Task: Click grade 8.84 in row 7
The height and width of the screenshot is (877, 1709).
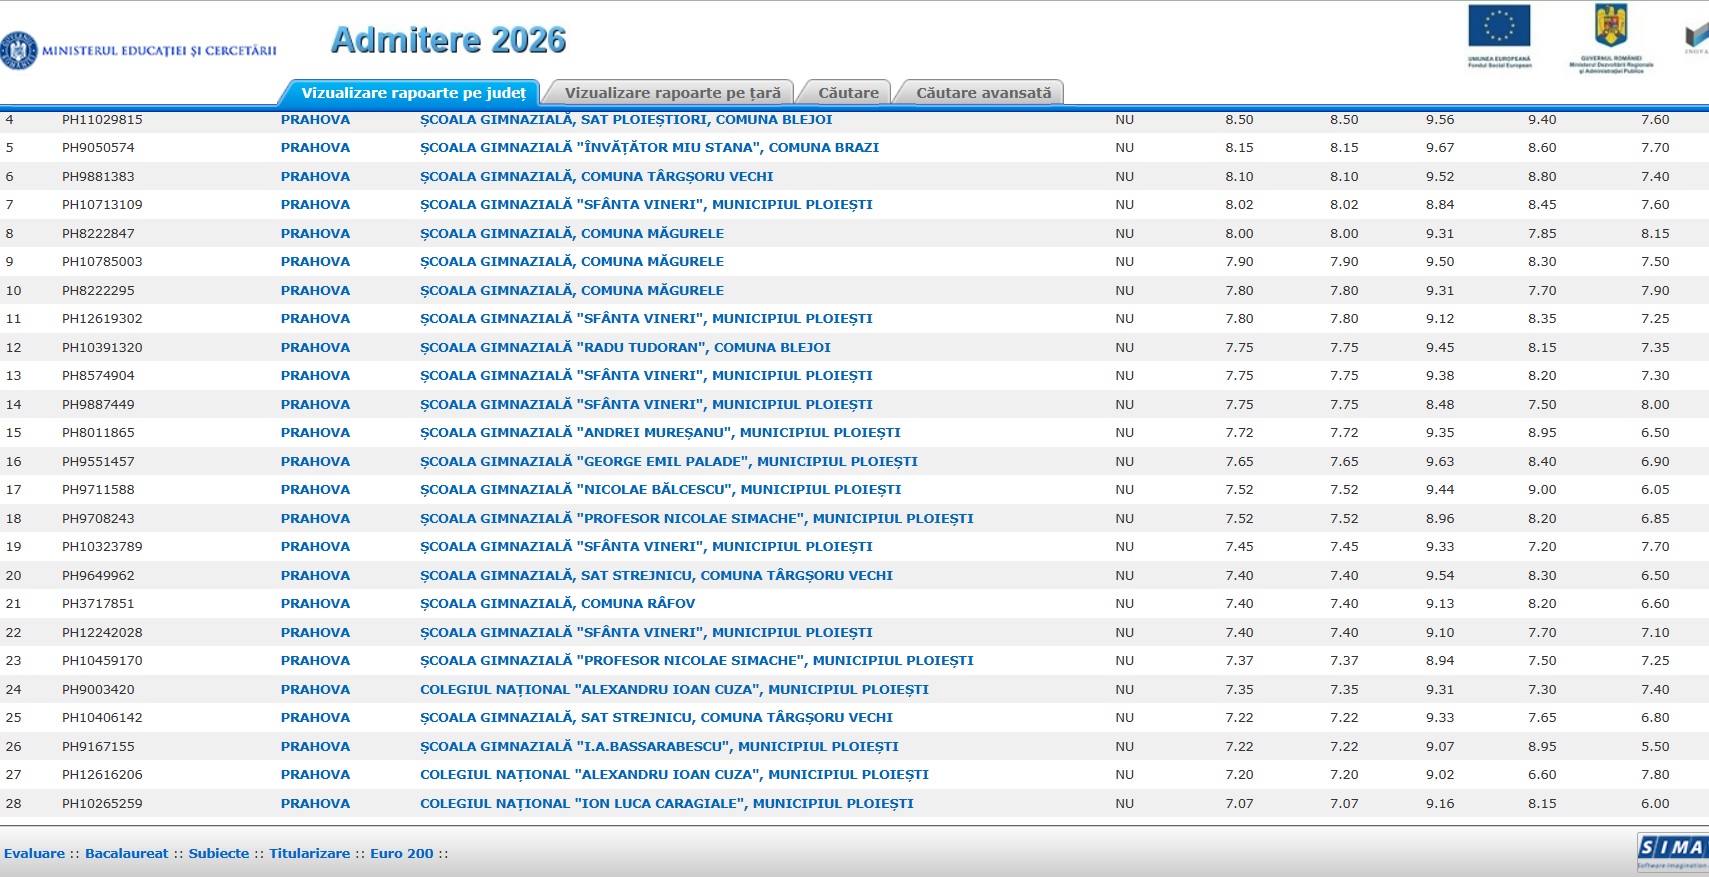Action: tap(1440, 204)
